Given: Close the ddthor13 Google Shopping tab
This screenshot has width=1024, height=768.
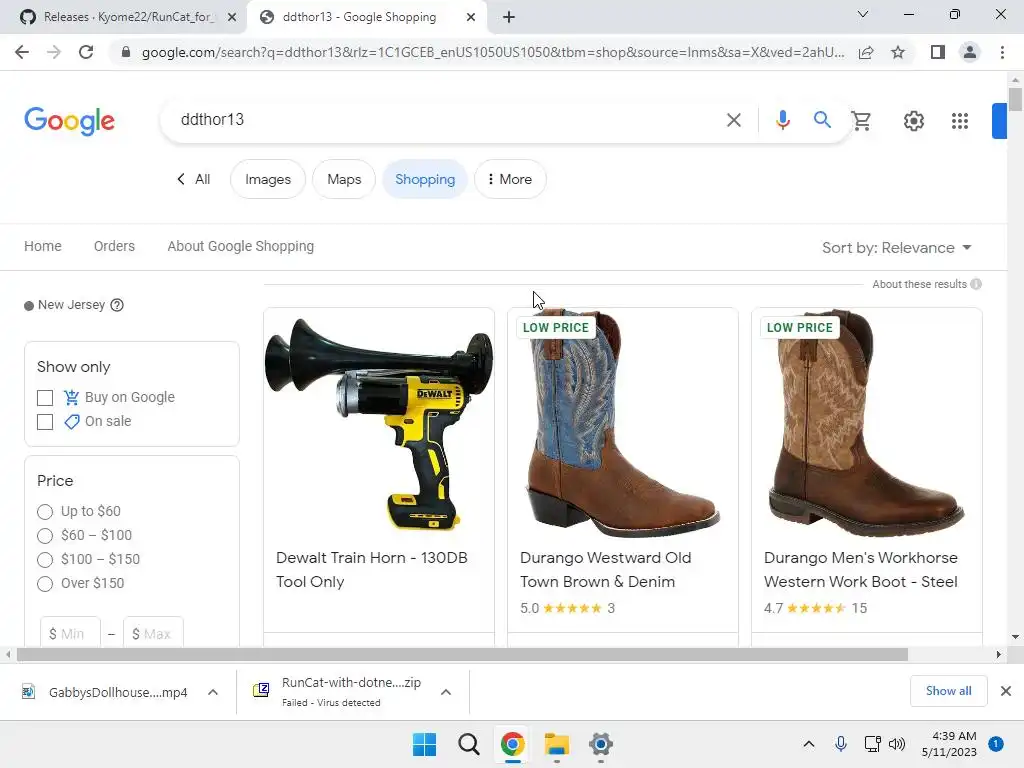Looking at the screenshot, I should [x=471, y=17].
